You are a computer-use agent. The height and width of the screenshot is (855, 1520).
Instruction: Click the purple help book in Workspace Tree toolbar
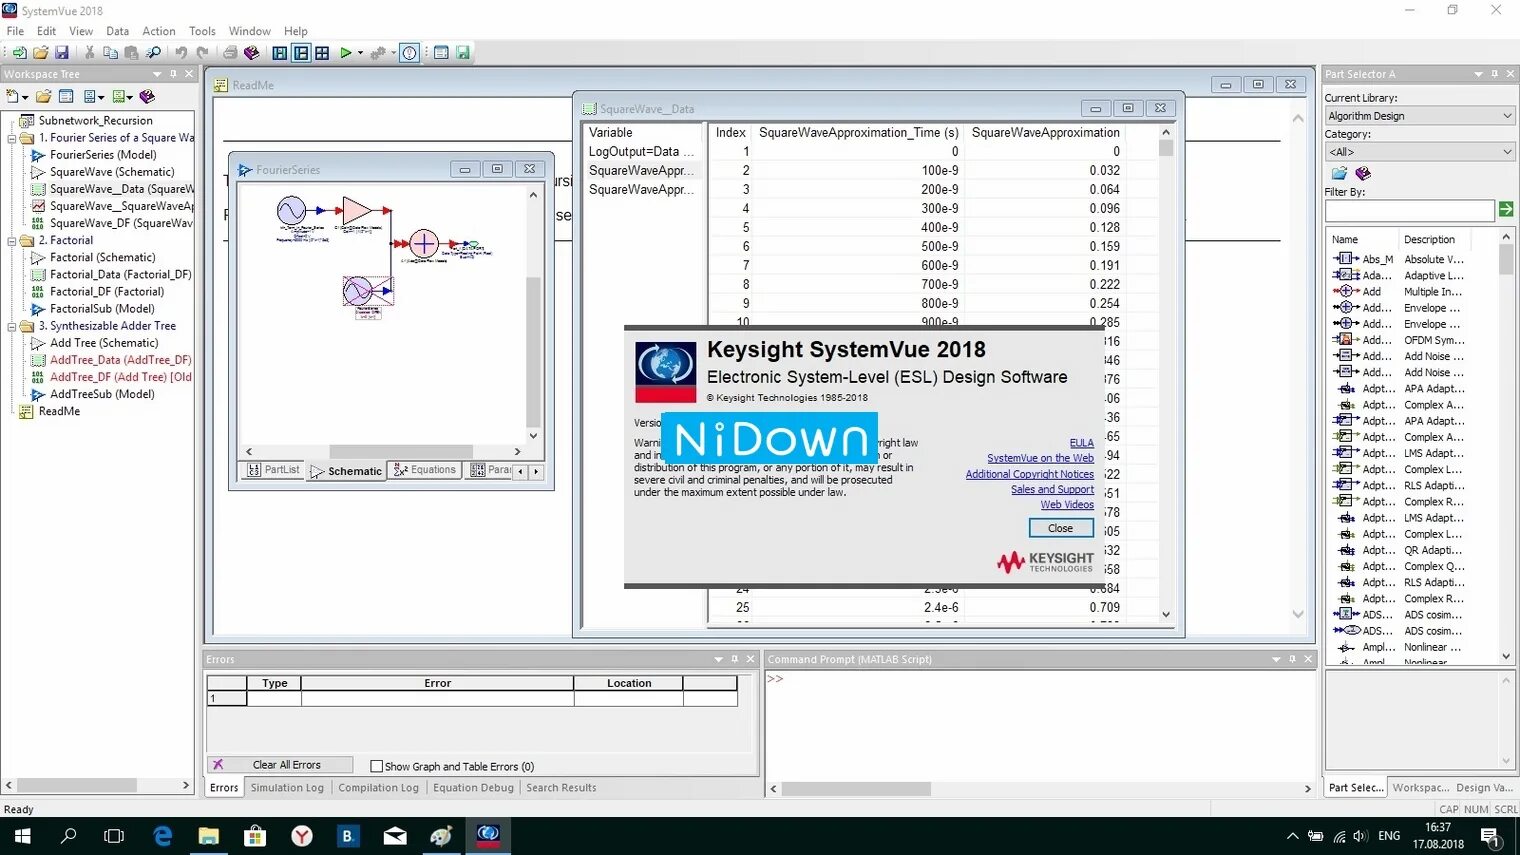point(147,97)
